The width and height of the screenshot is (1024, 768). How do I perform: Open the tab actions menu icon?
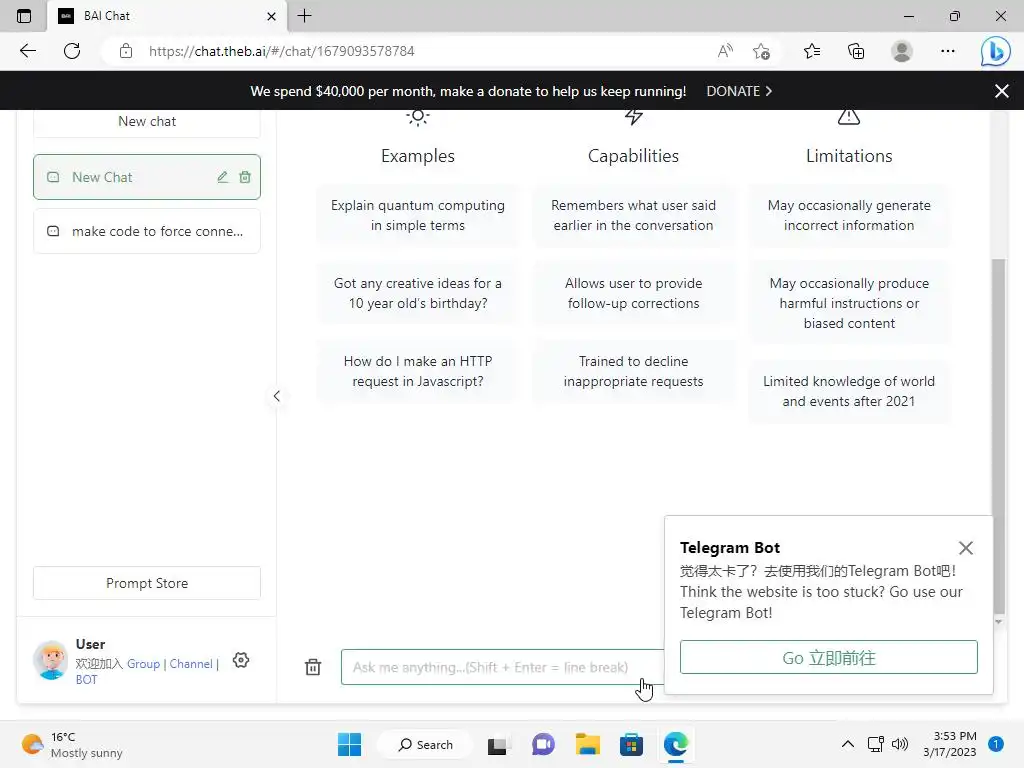pyautogui.click(x=24, y=16)
